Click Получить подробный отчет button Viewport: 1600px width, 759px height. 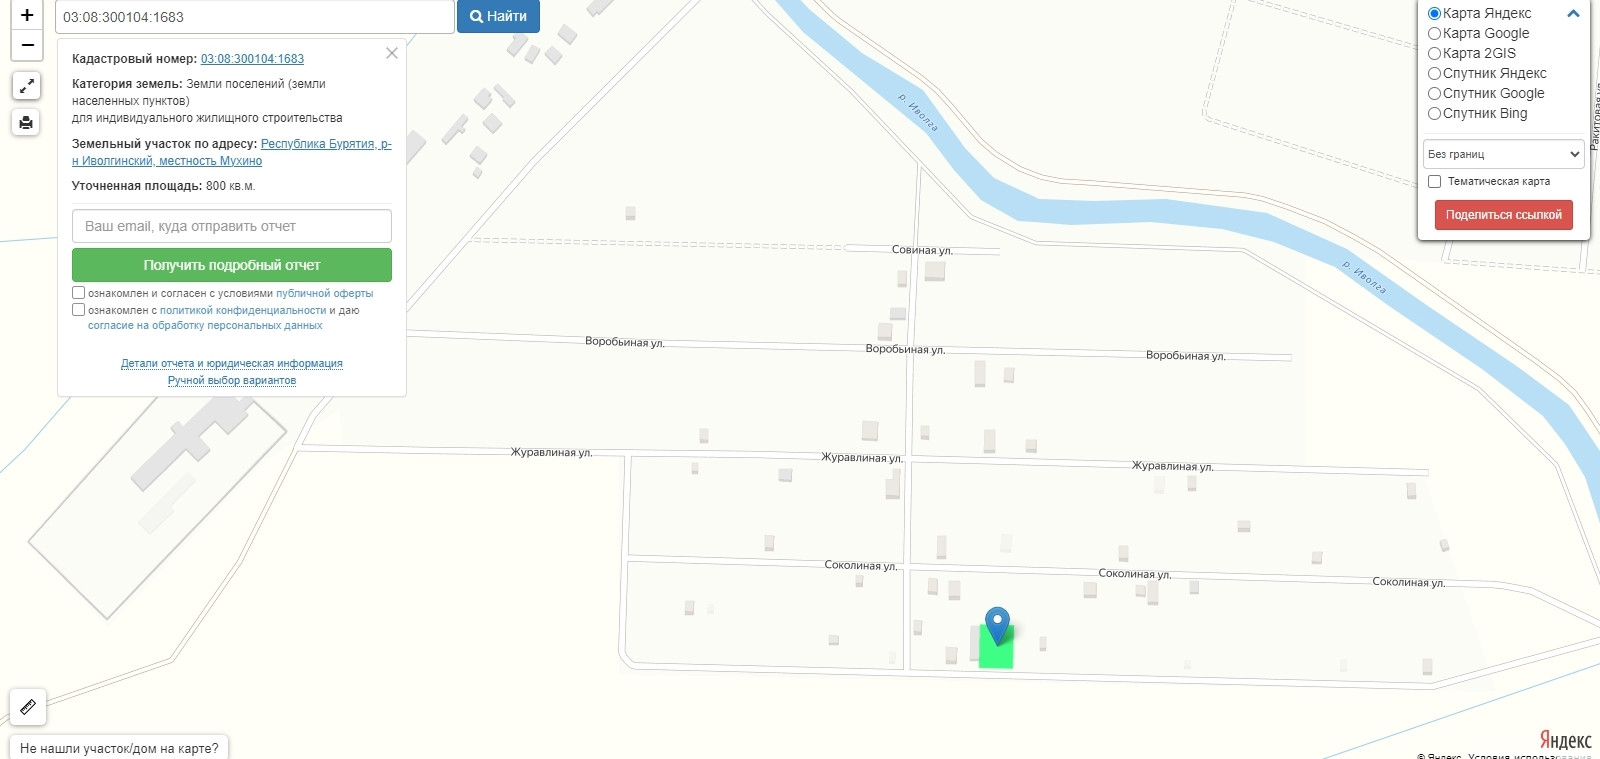point(232,265)
